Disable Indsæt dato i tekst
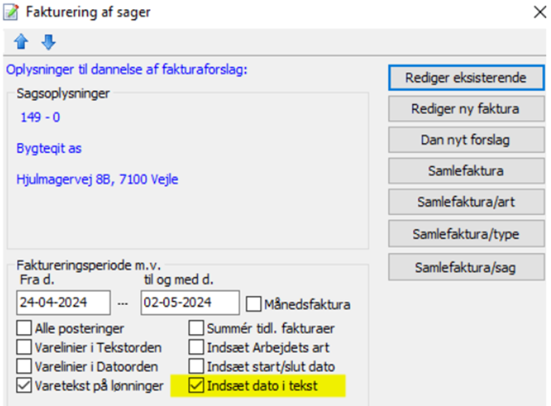Screen dimensions: 551x406 coord(196,385)
